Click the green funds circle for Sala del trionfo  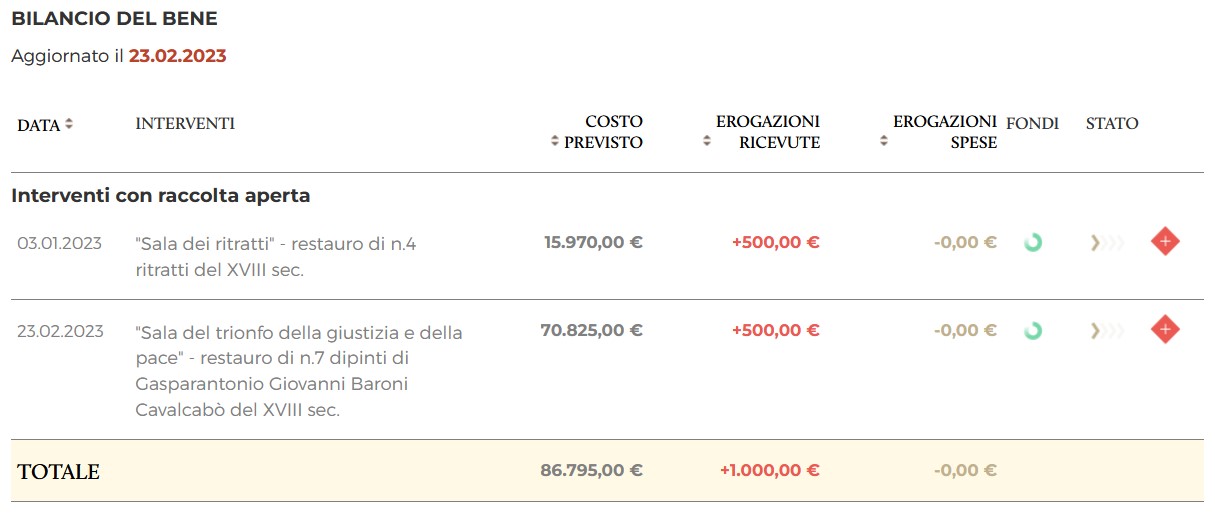[x=1033, y=330]
